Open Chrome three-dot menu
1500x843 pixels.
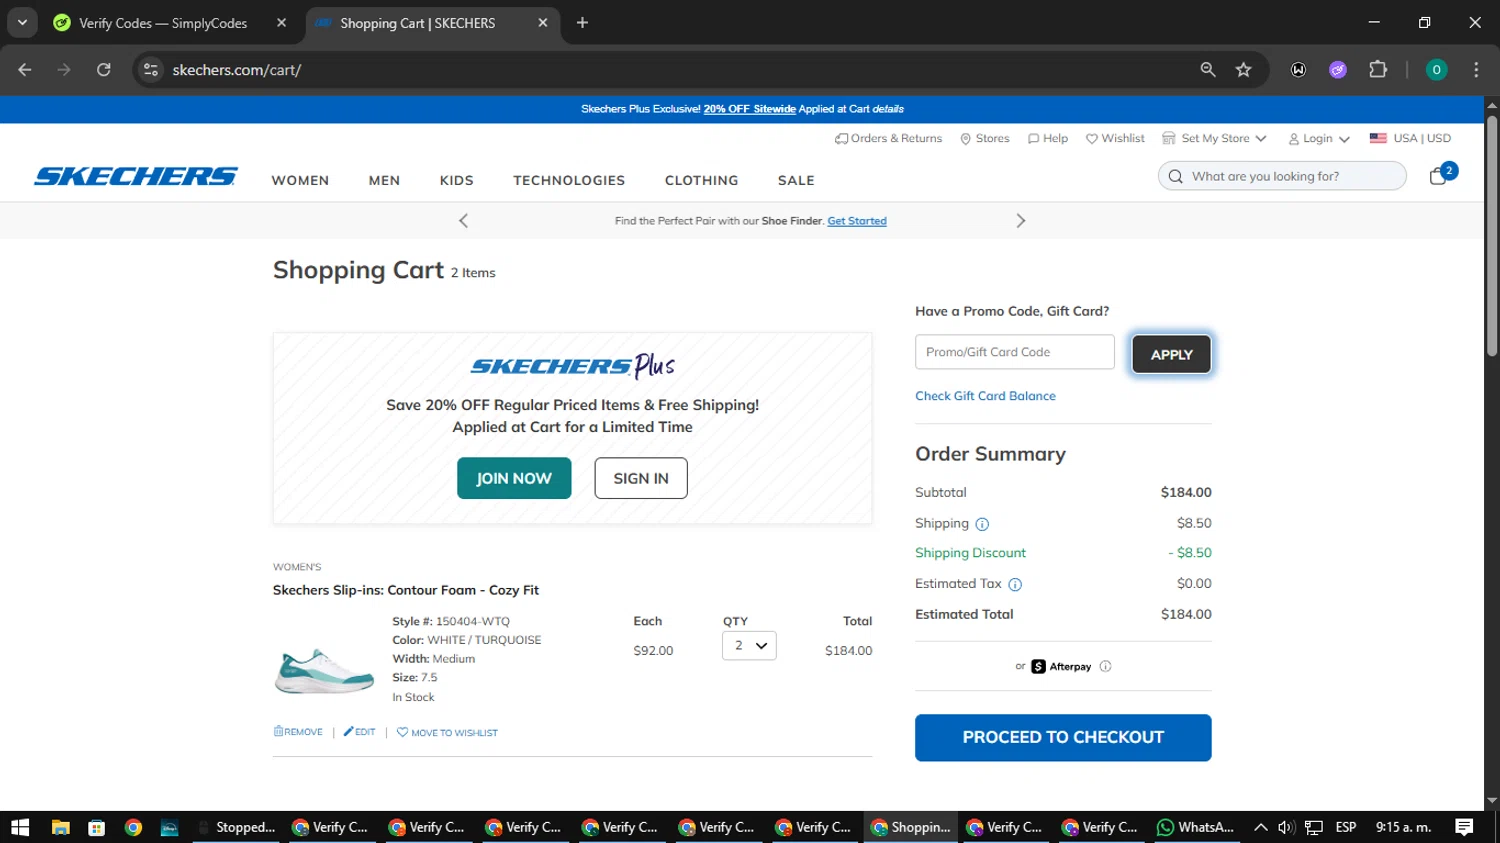(x=1476, y=70)
